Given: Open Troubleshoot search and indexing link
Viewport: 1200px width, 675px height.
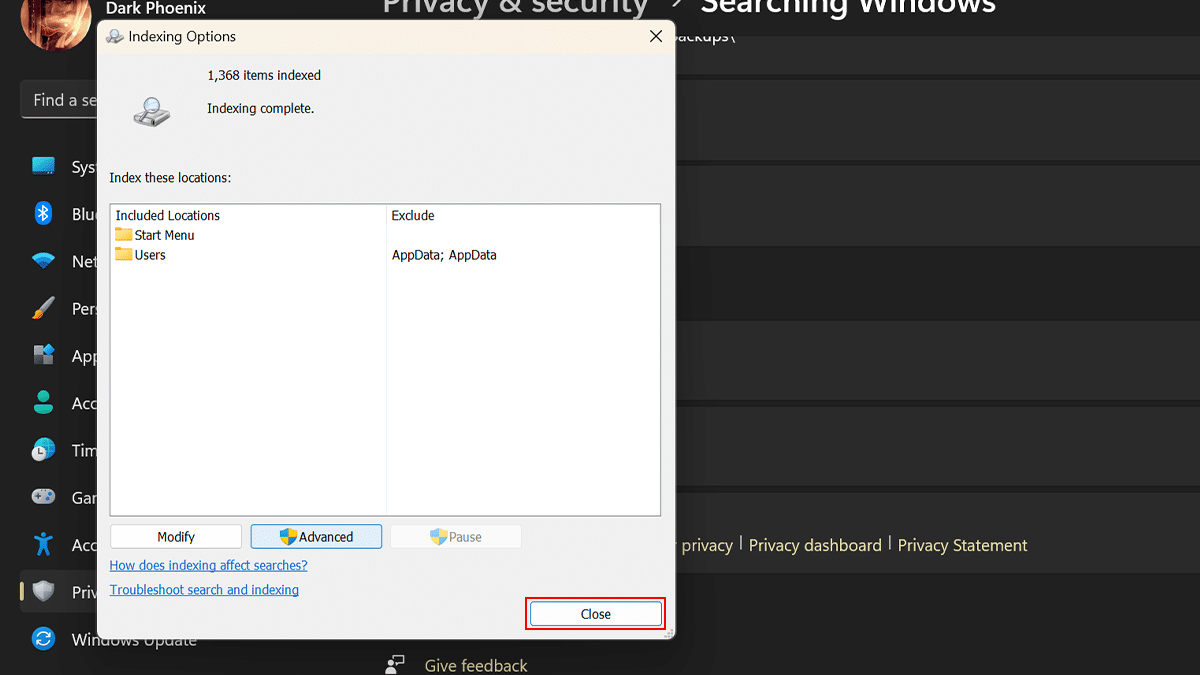Looking at the screenshot, I should tap(204, 590).
